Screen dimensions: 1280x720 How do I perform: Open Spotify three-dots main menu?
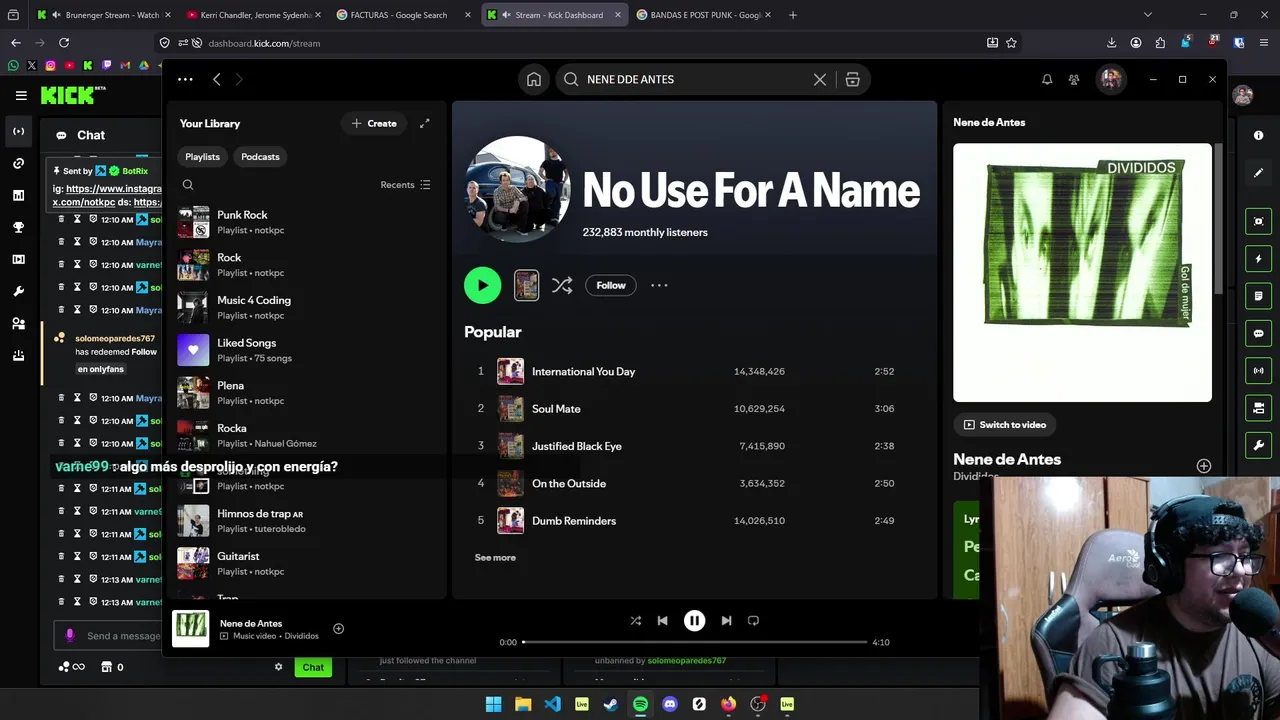coord(185,79)
